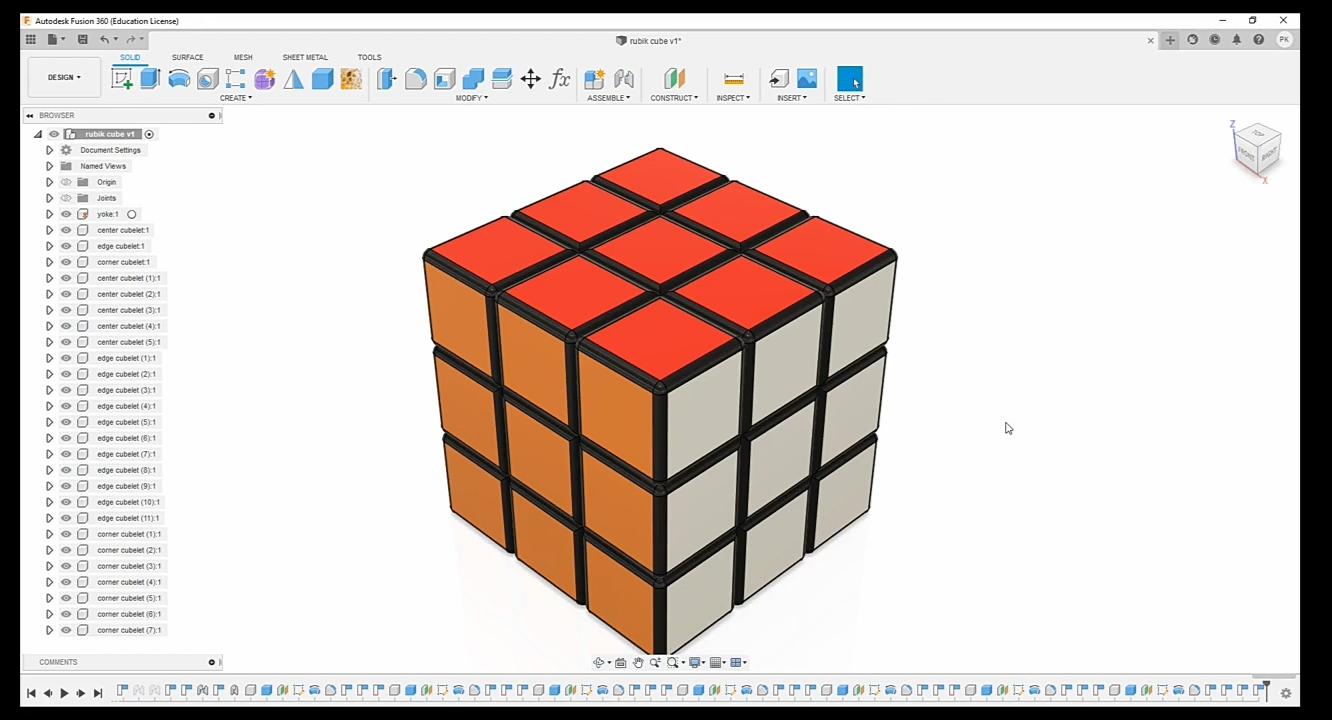Activate rubik cube v1 root radio button
Viewport: 1332px width, 720px height.
[x=149, y=134]
